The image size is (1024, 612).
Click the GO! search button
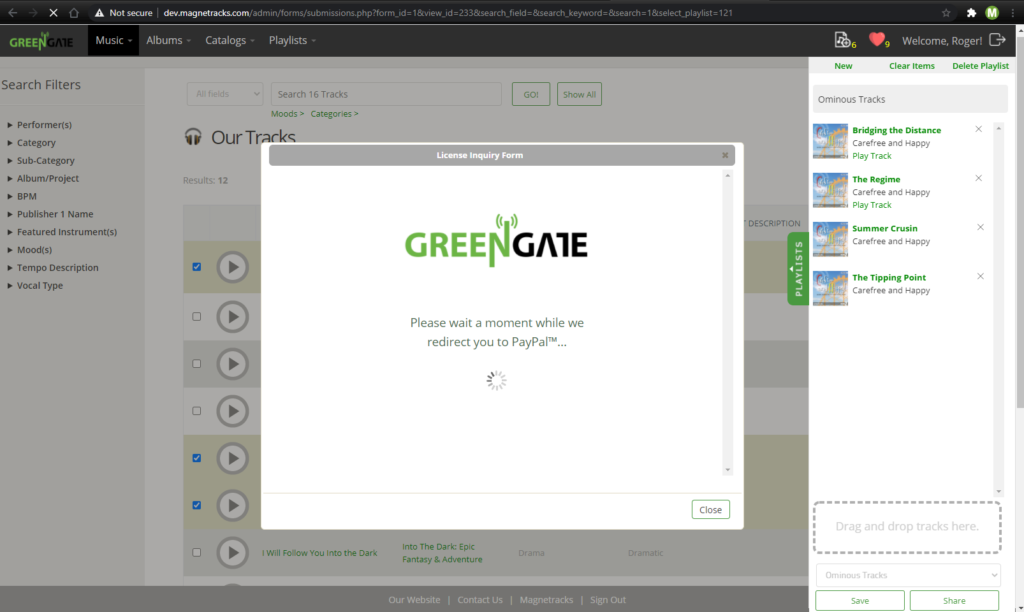(x=531, y=94)
